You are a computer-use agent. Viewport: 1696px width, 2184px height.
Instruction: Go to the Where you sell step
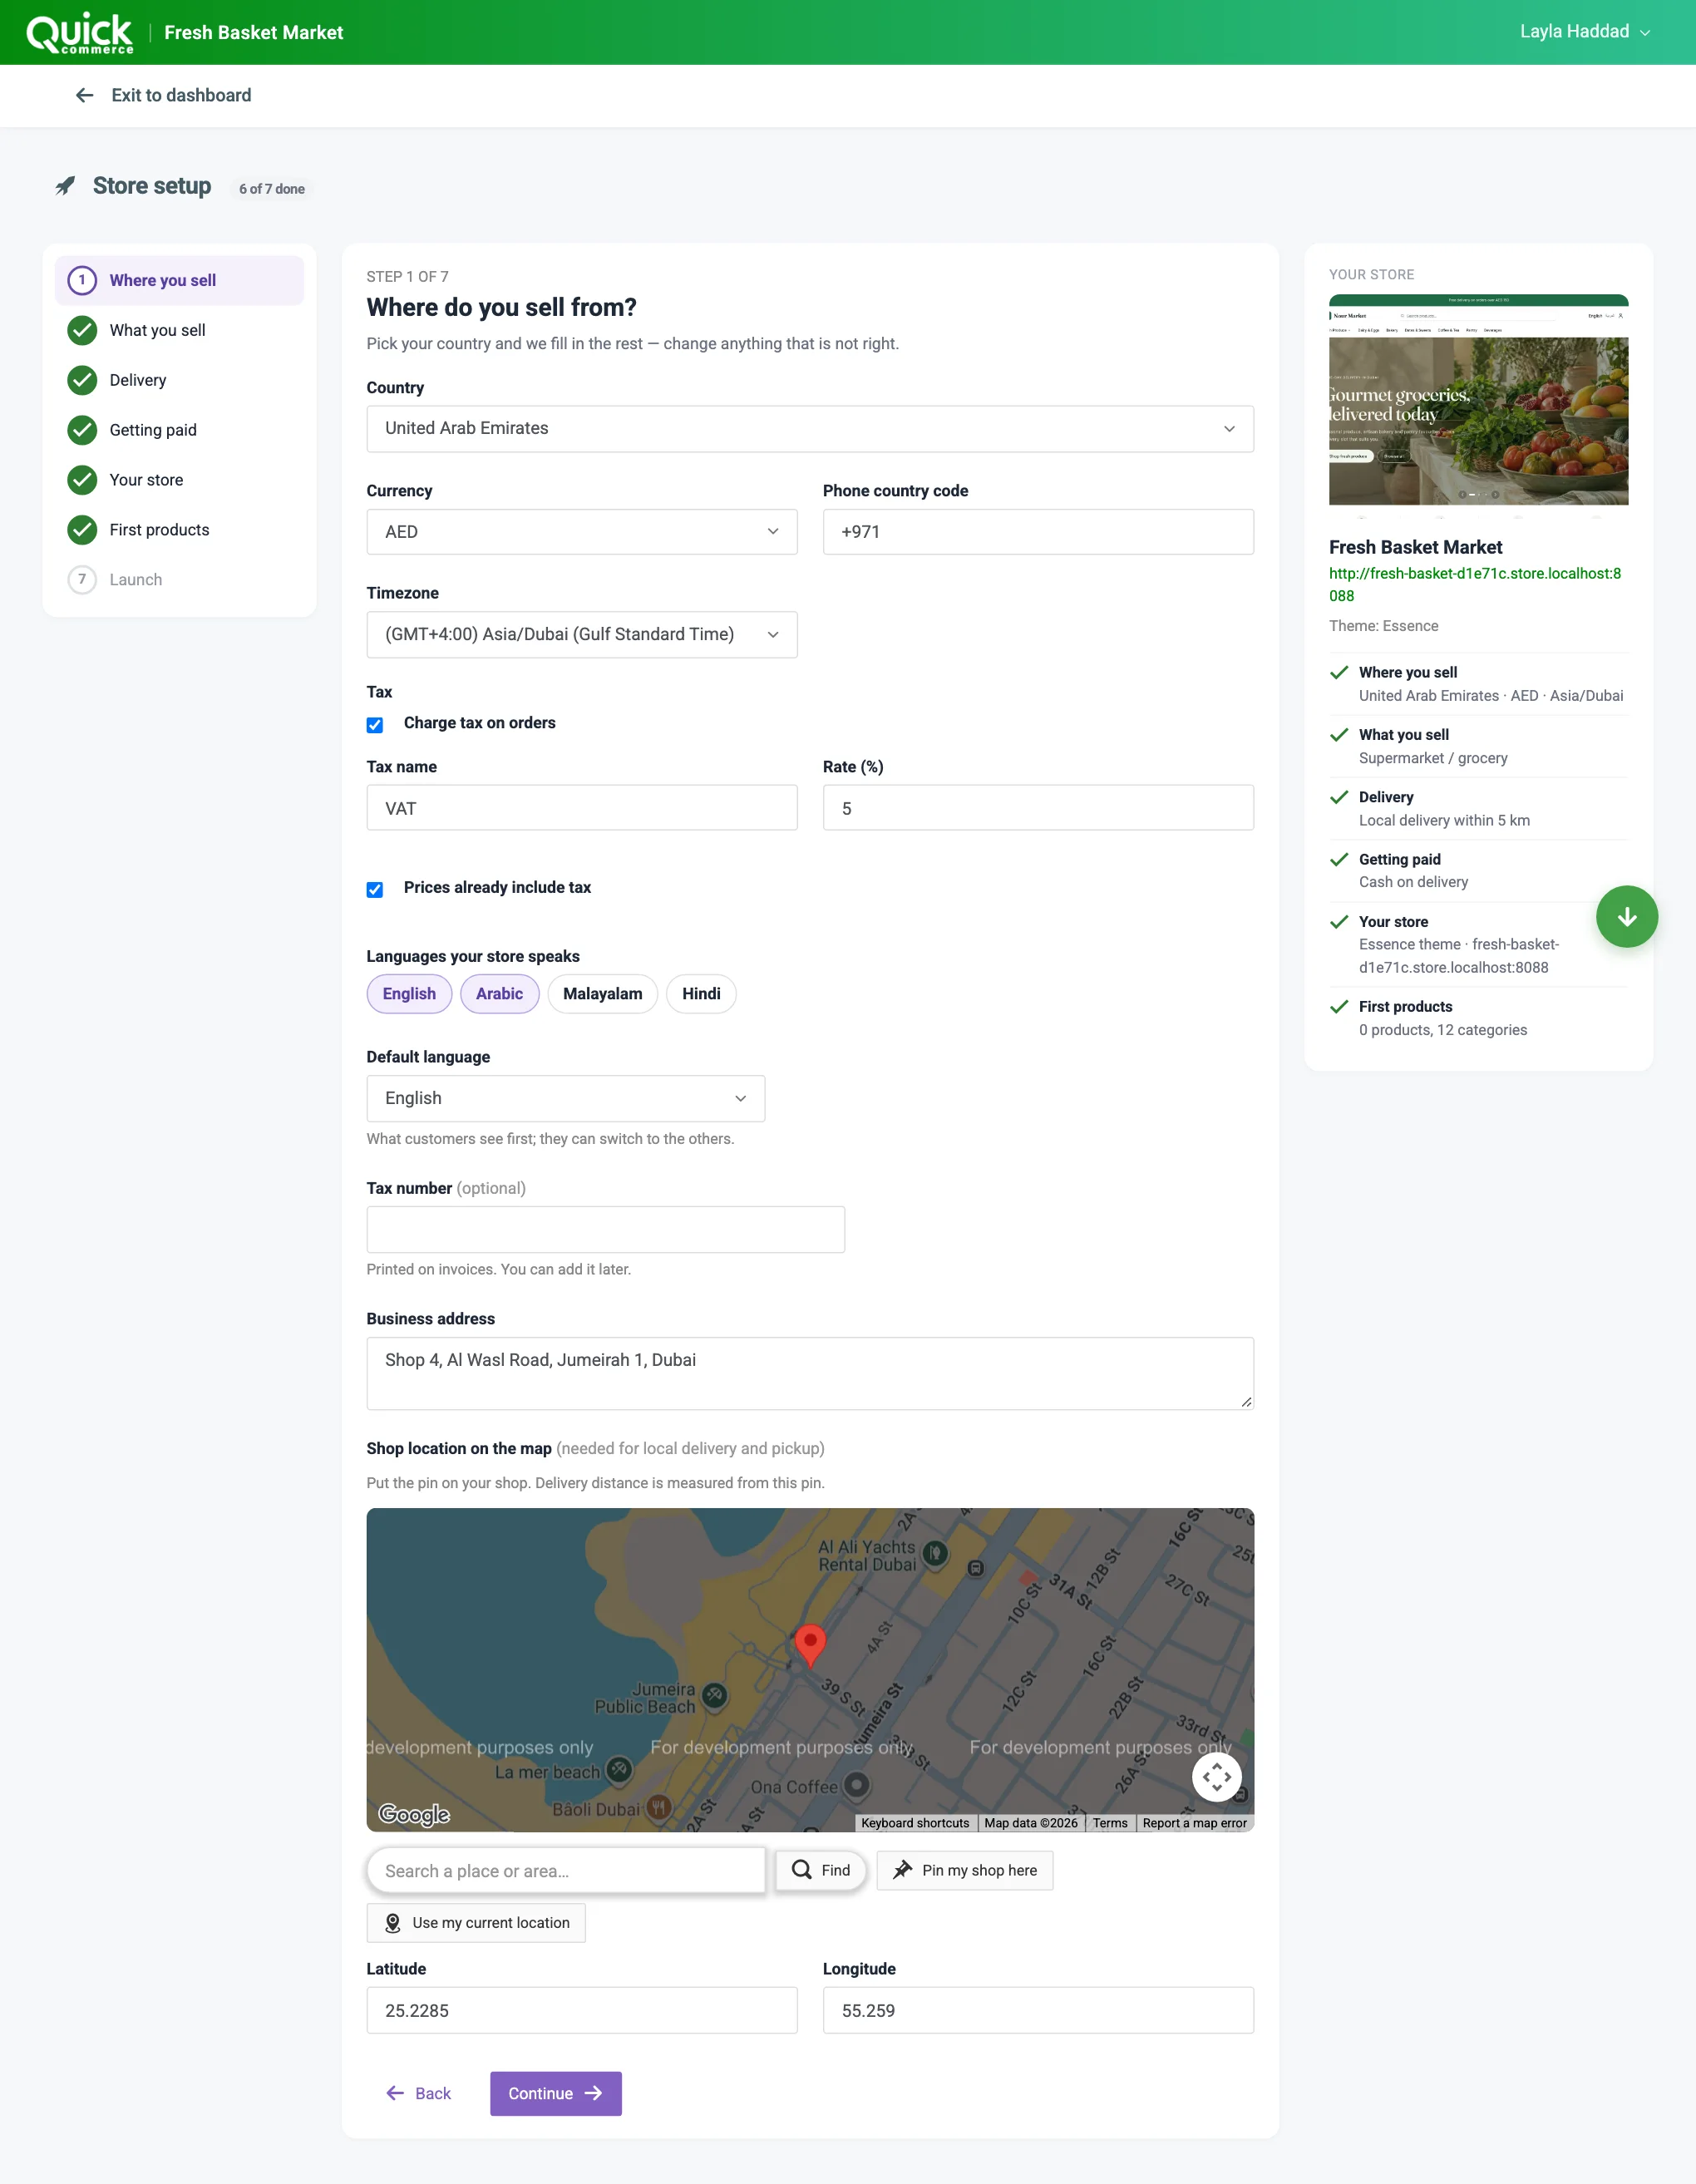click(179, 280)
